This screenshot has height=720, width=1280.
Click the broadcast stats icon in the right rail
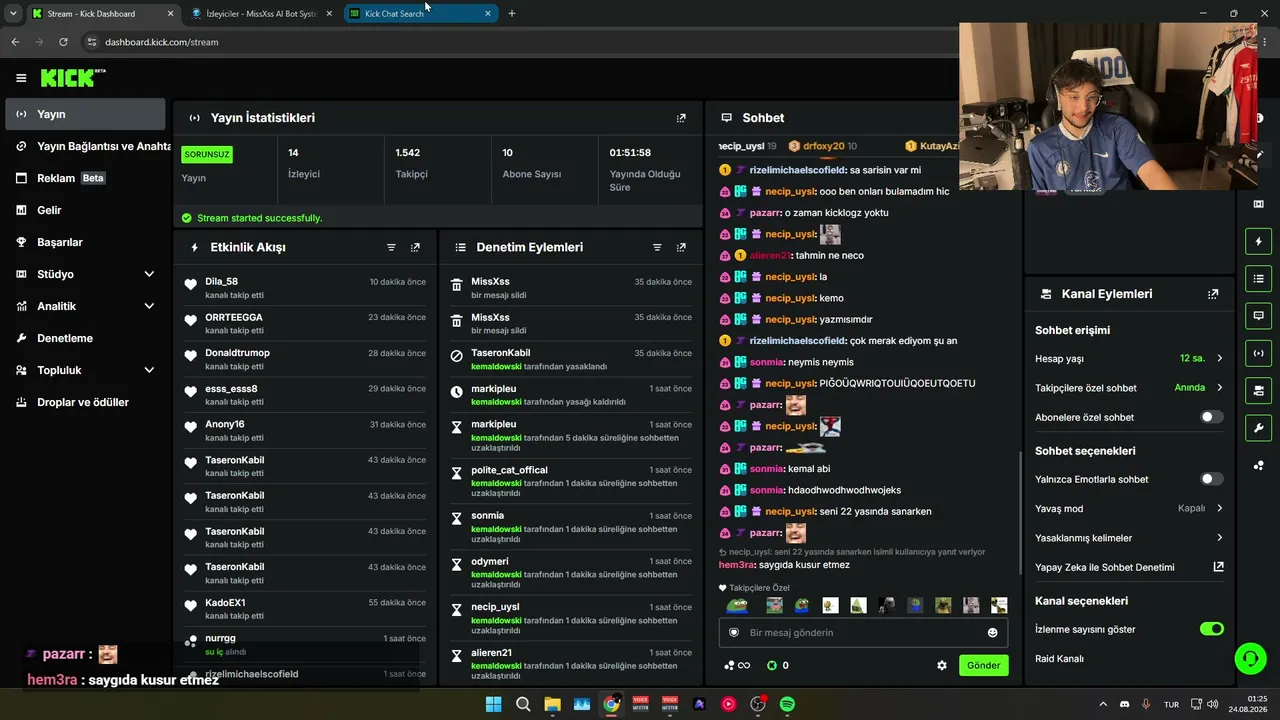[1258, 352]
